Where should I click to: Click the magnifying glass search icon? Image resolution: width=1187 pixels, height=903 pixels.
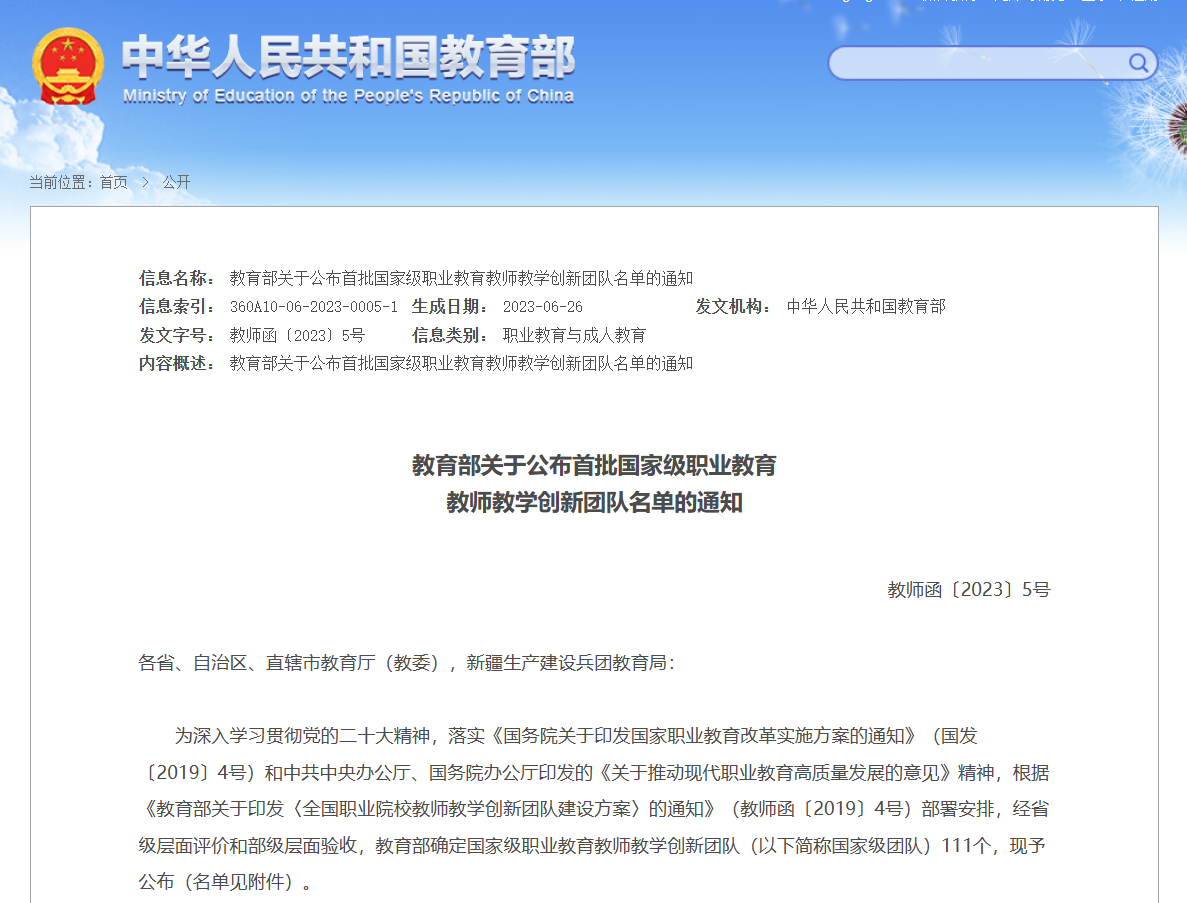point(1139,64)
